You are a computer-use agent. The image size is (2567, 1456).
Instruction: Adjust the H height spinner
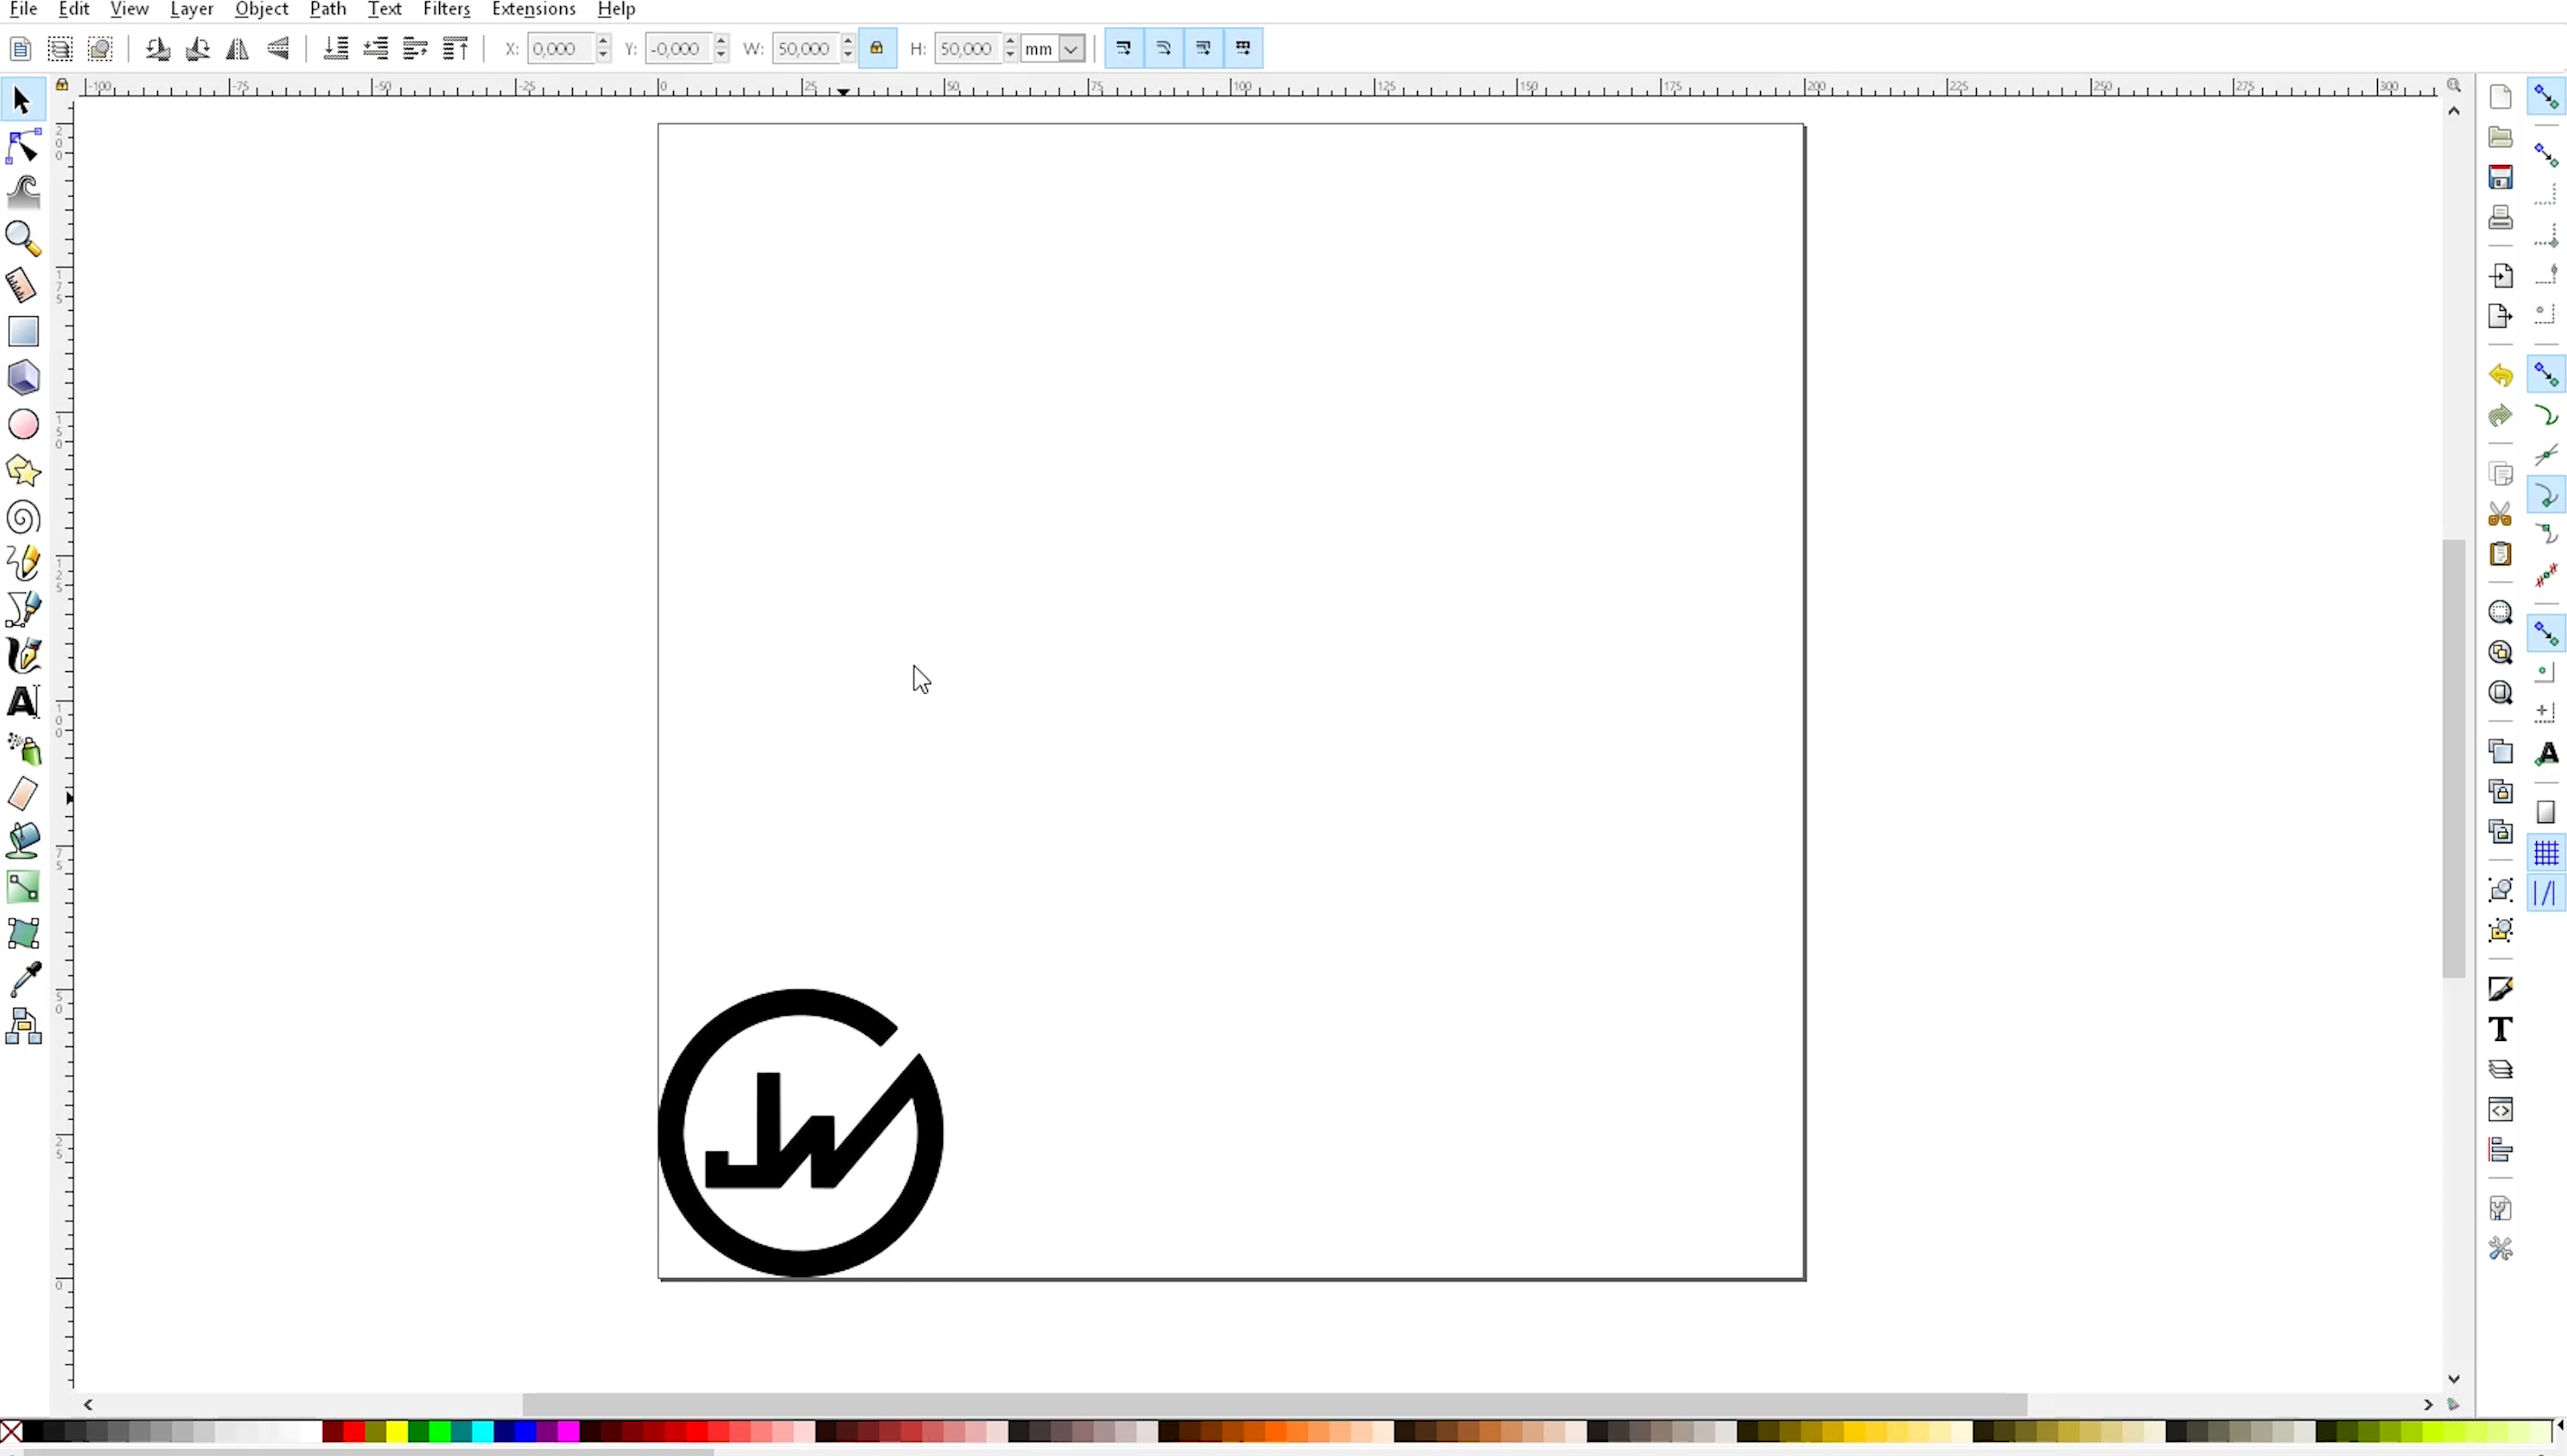coord(1010,48)
